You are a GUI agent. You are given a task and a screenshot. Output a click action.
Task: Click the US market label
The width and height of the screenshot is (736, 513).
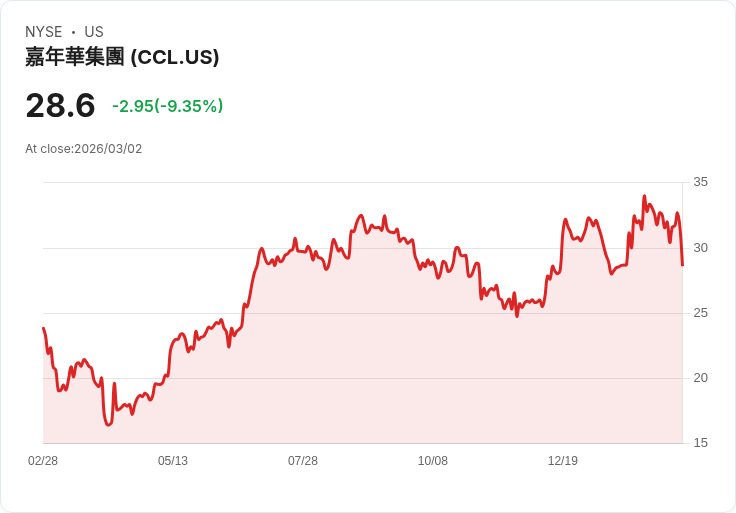point(94,32)
